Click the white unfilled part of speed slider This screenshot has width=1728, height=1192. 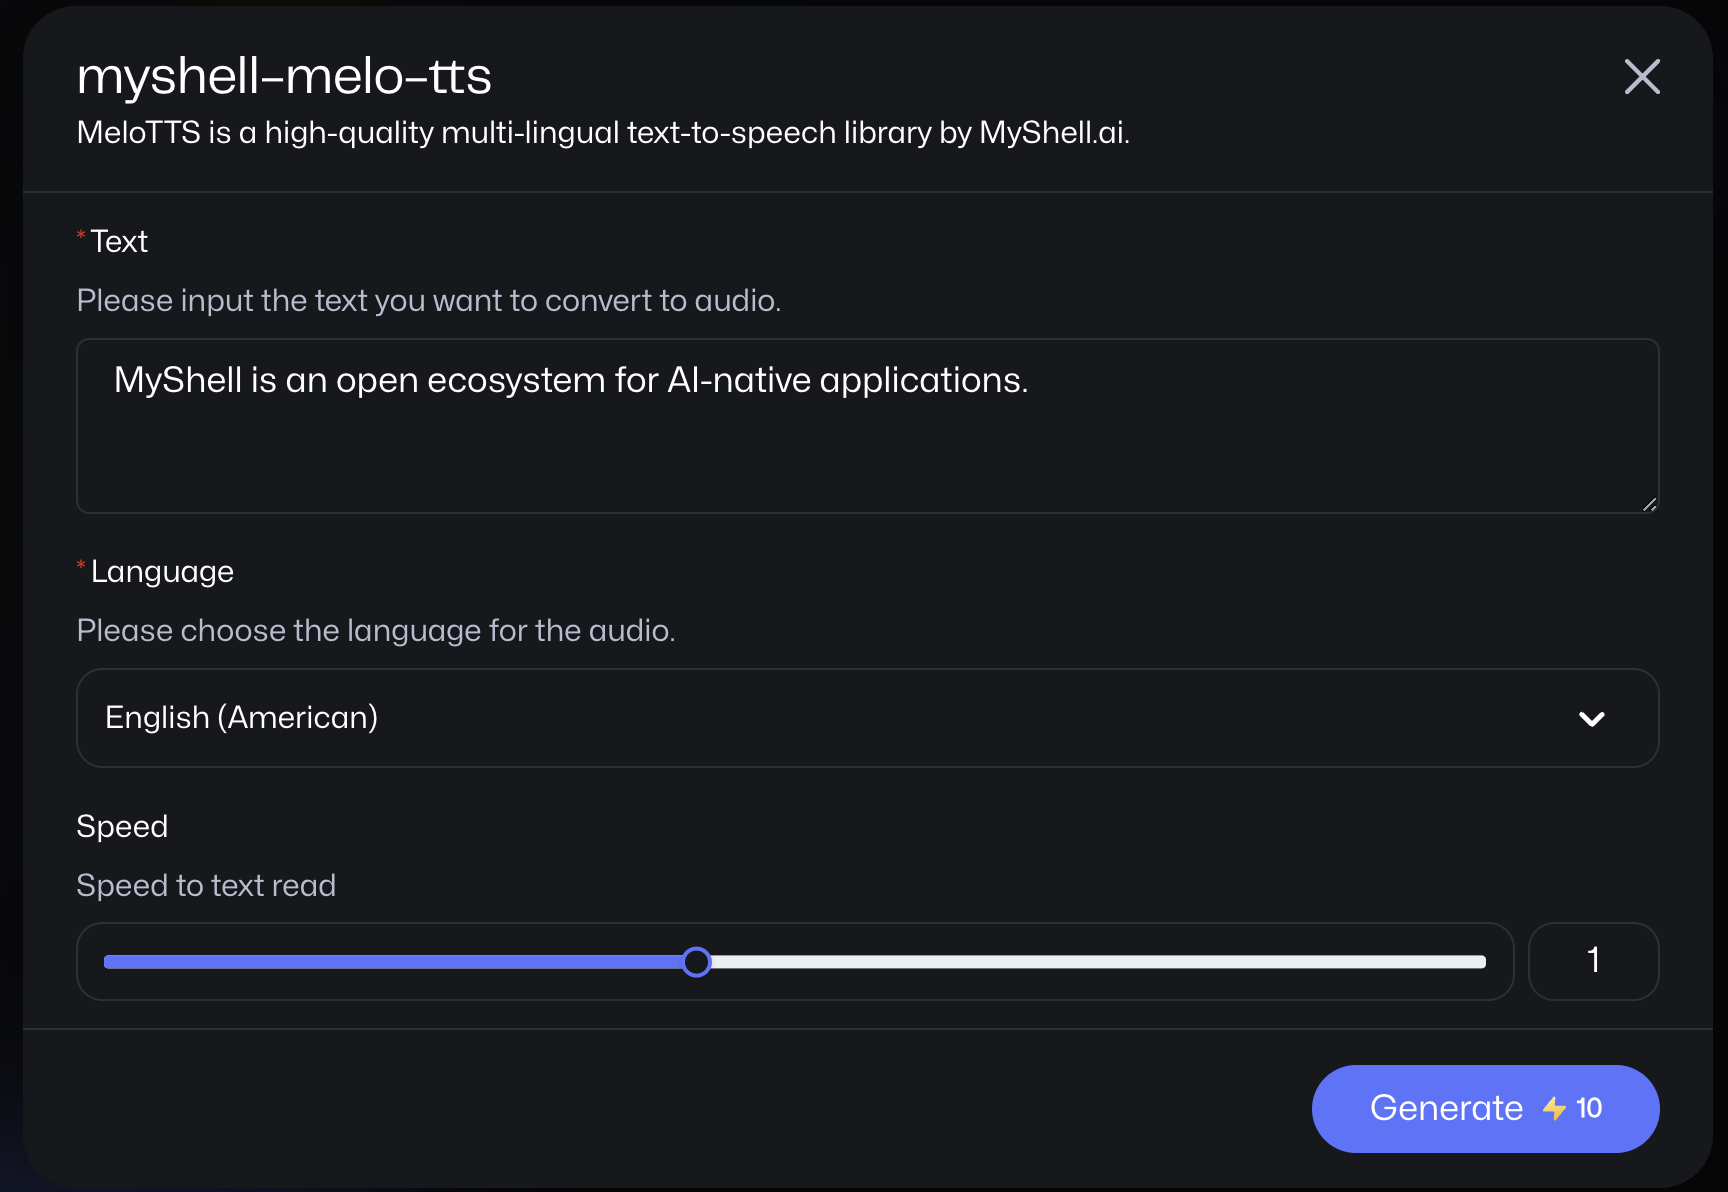[x=1098, y=962]
